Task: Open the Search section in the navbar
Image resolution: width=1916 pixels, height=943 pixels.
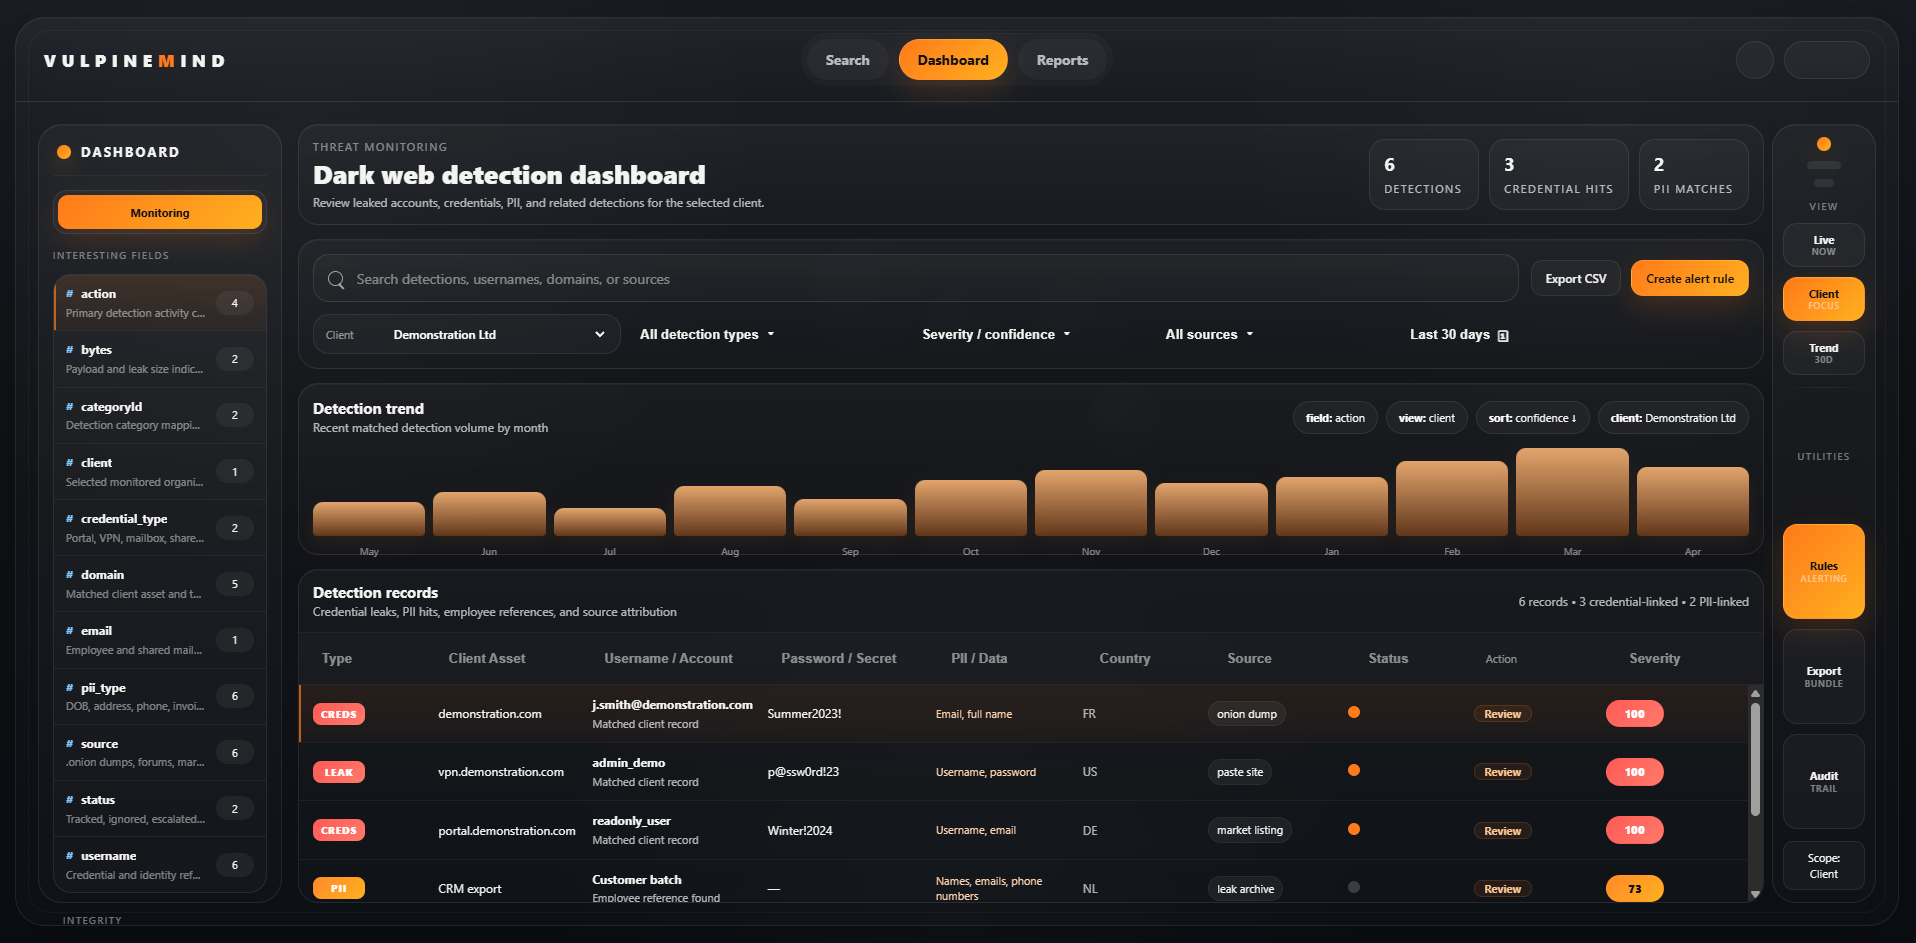Action: (846, 59)
